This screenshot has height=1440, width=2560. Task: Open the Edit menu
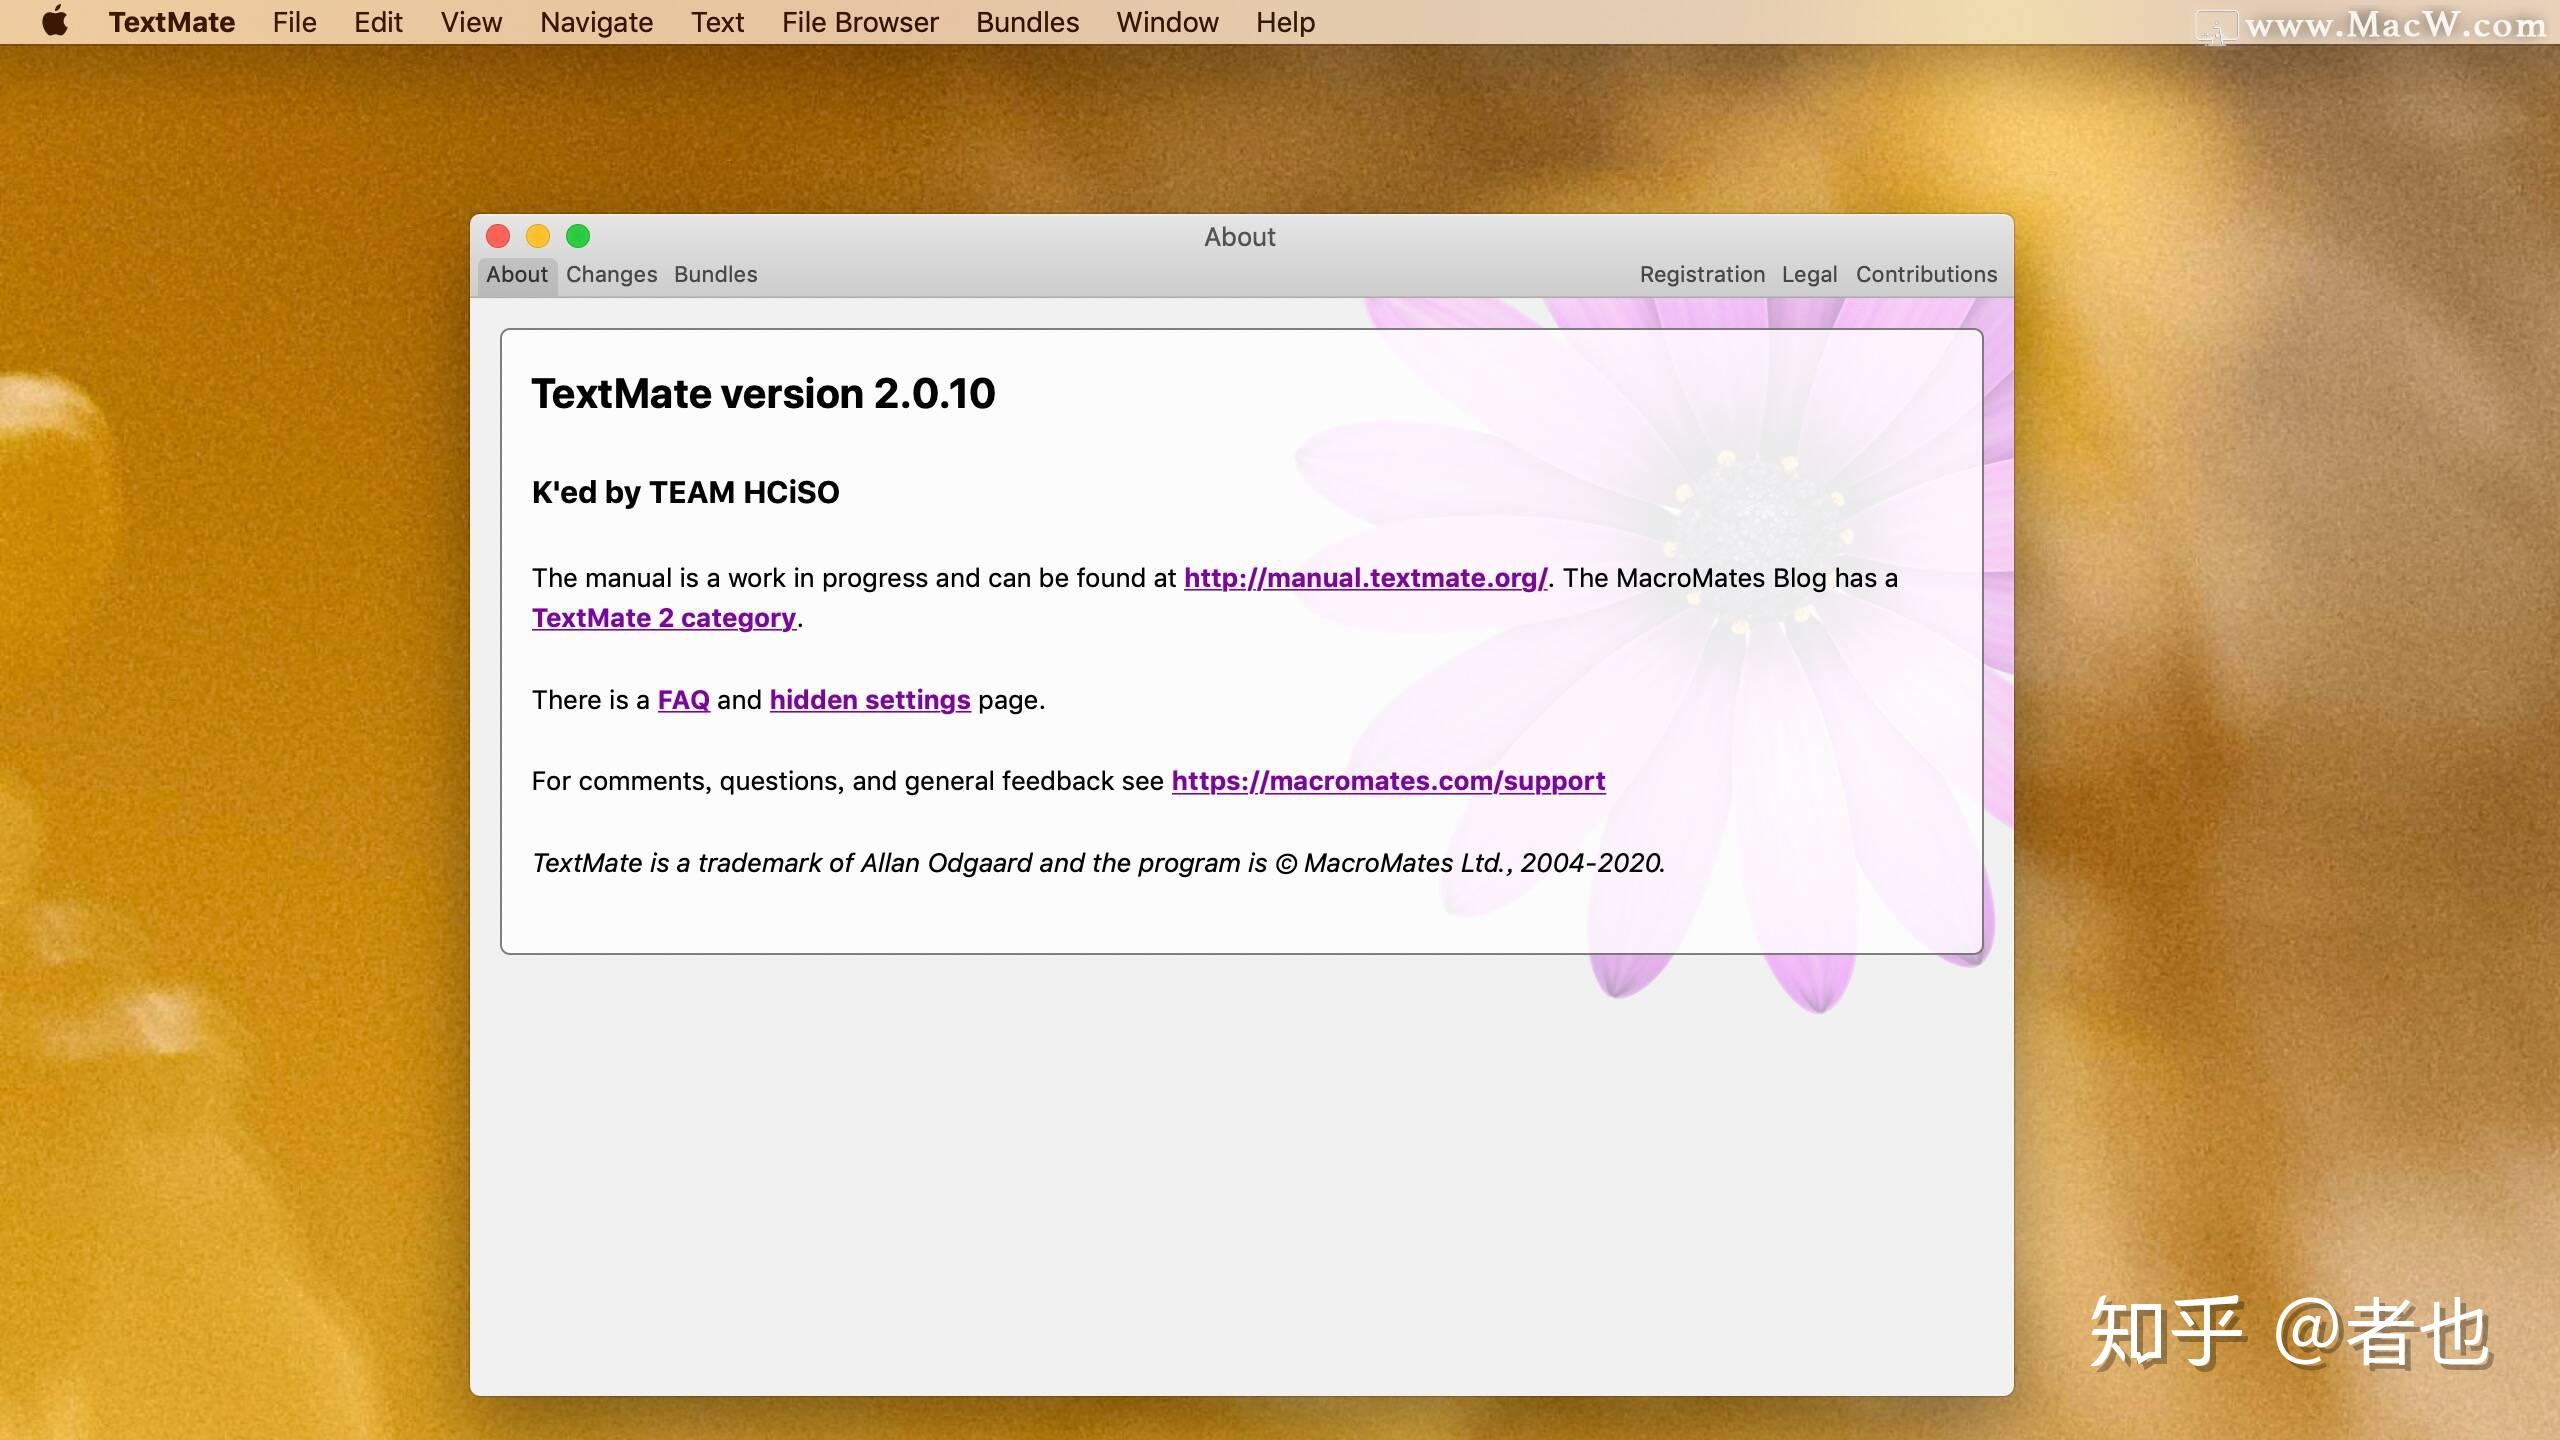coord(377,22)
